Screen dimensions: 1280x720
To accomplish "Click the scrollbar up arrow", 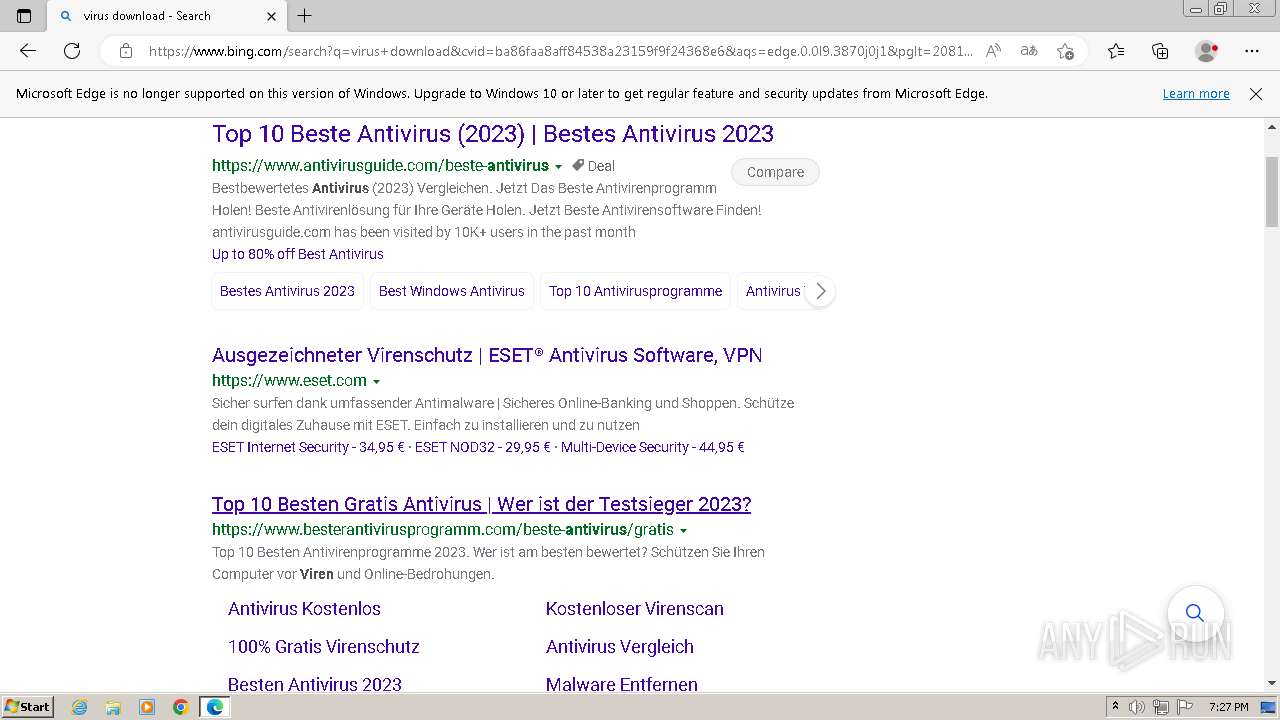I will [1272, 127].
